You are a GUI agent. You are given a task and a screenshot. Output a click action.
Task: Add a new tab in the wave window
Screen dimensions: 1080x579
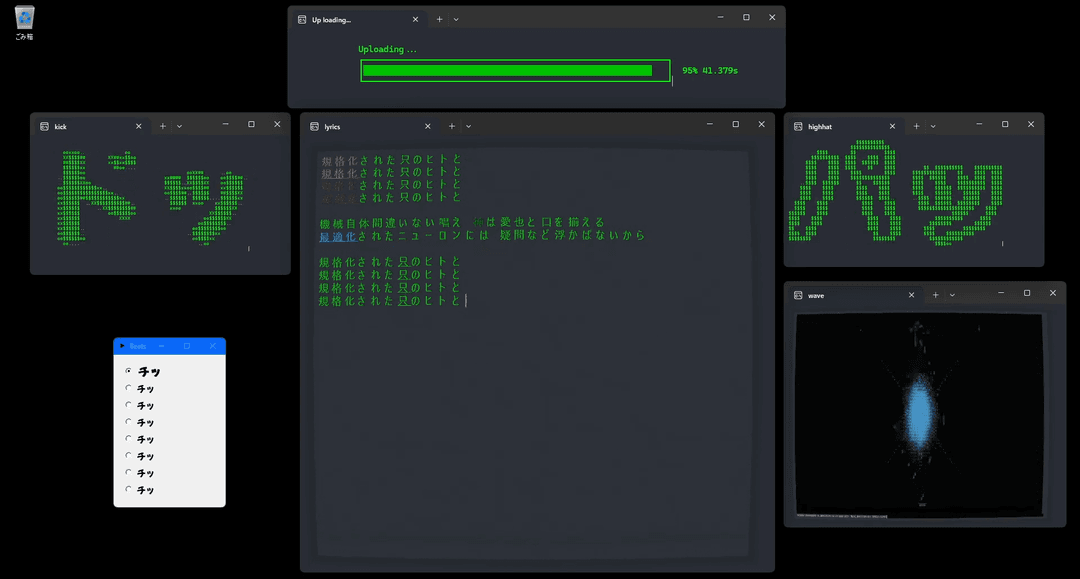pos(935,295)
